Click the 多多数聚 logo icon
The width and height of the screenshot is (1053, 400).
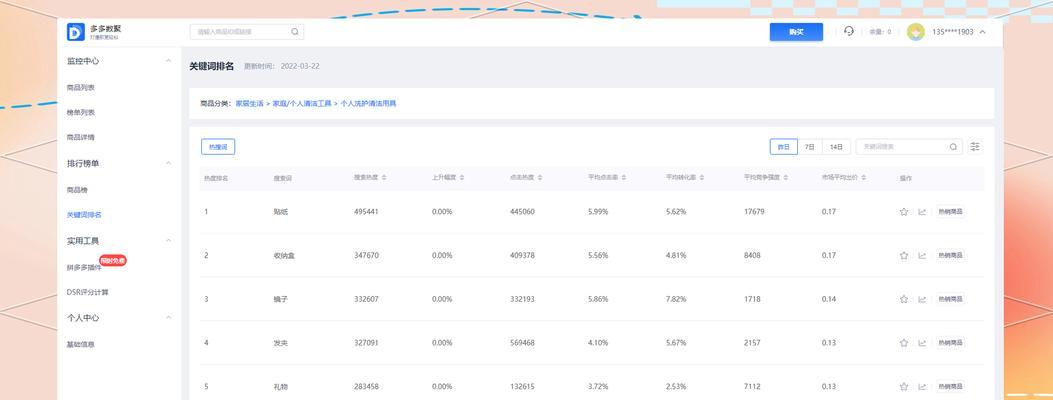(76, 32)
